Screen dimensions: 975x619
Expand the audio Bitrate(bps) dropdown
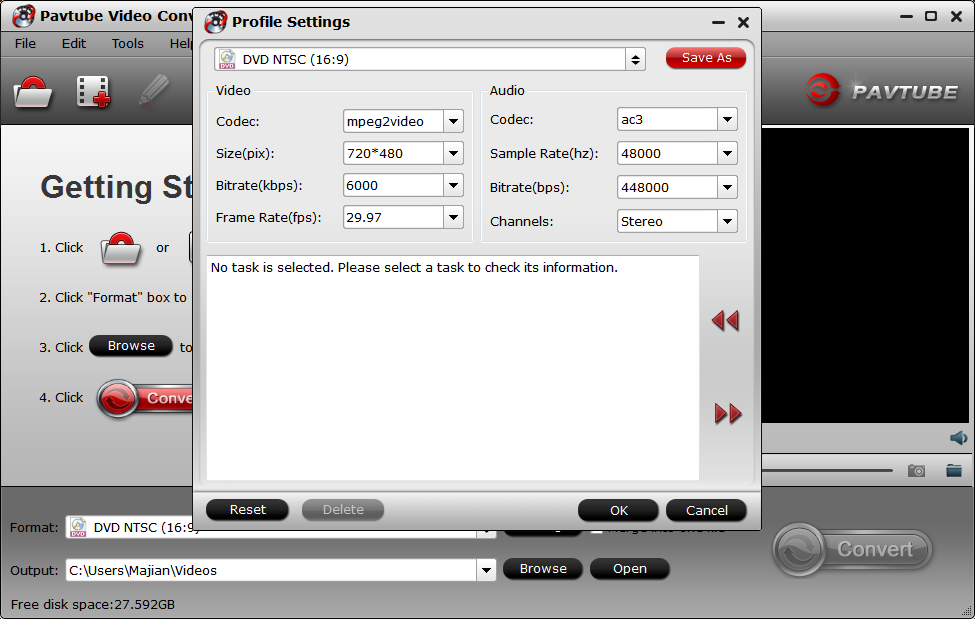(727, 187)
